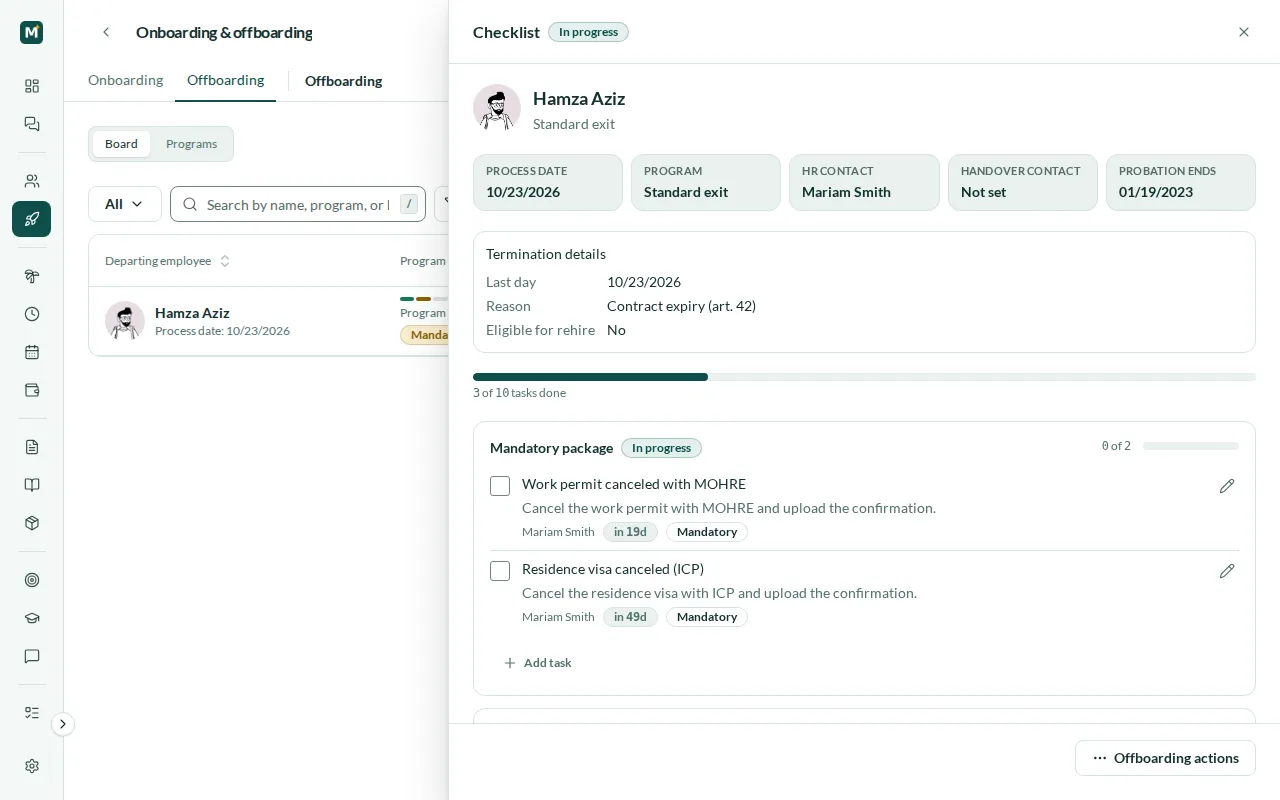The width and height of the screenshot is (1280, 800).
Task: Open the documents file icon in sidebar
Action: tap(32, 447)
